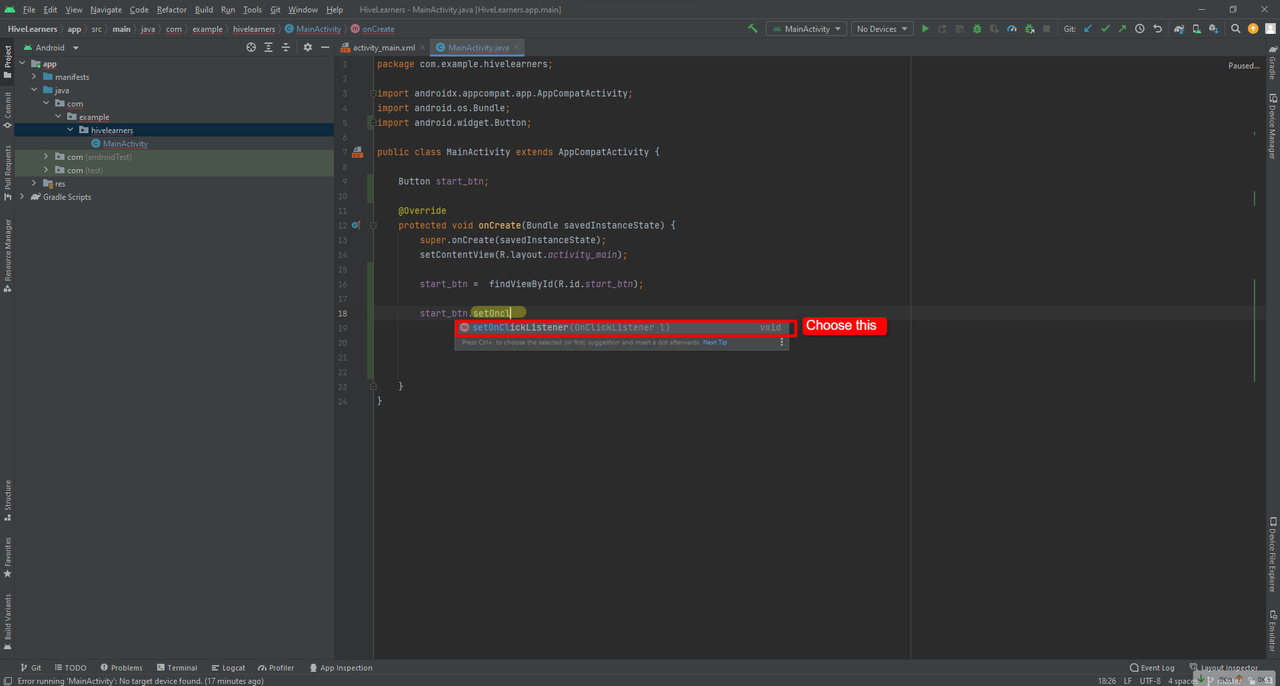Toggle the Favorites tool window
The image size is (1280, 686).
7,558
